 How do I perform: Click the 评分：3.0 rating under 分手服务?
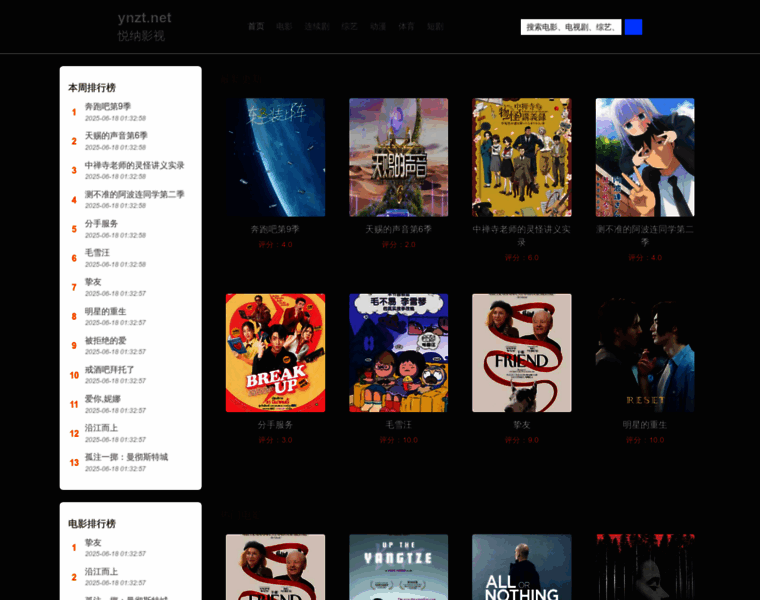[x=275, y=440]
